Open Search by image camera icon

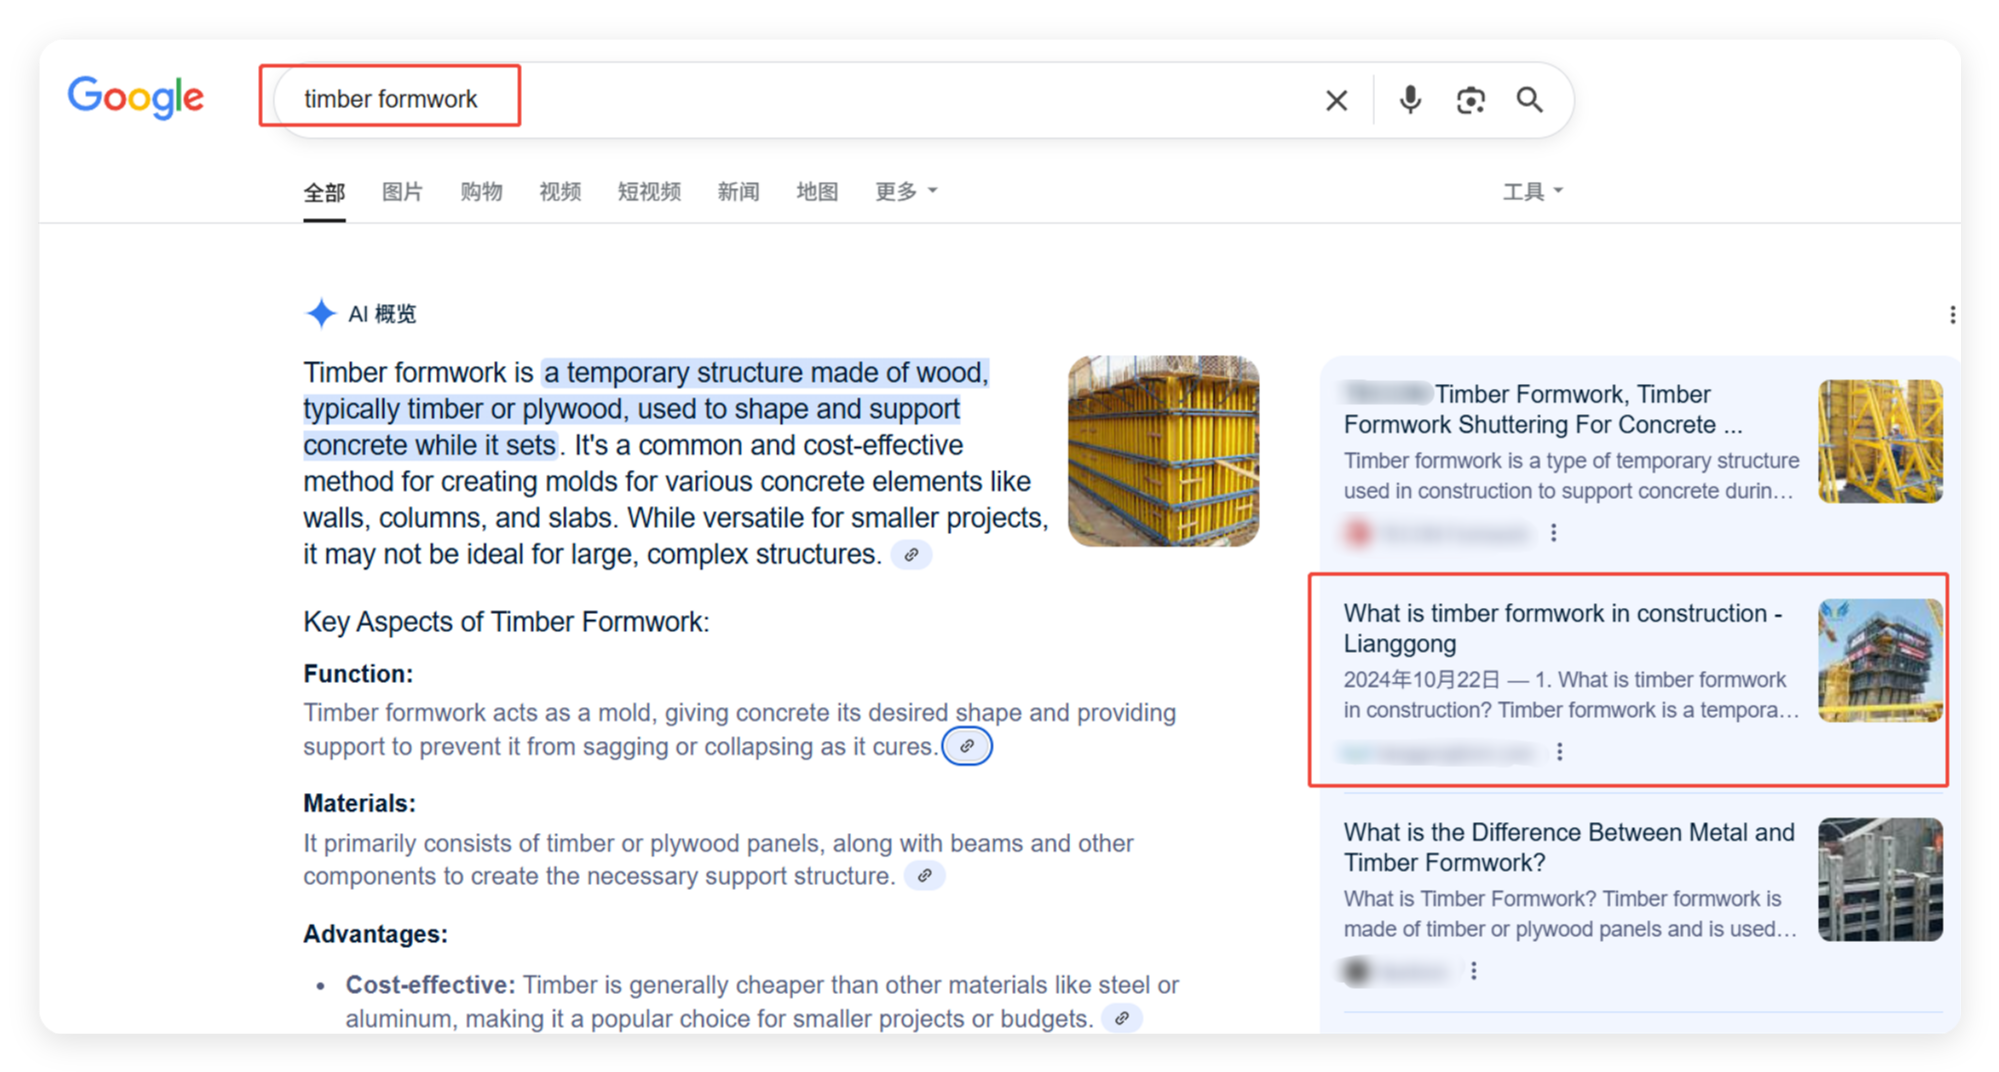[x=1470, y=100]
